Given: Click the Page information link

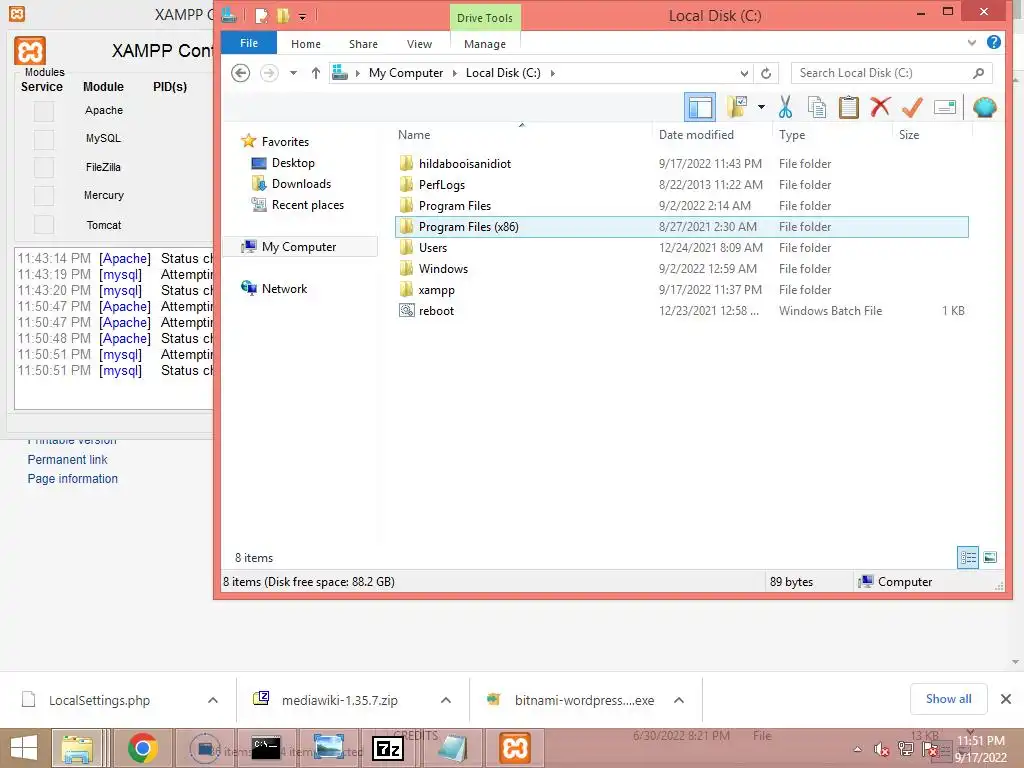Looking at the screenshot, I should 72,479.
